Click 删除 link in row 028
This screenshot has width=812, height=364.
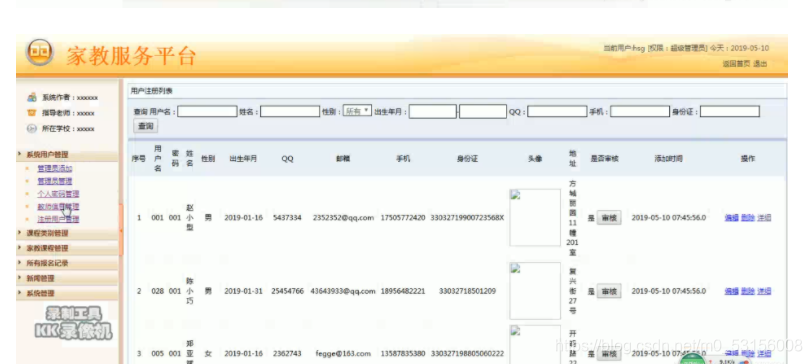click(747, 291)
